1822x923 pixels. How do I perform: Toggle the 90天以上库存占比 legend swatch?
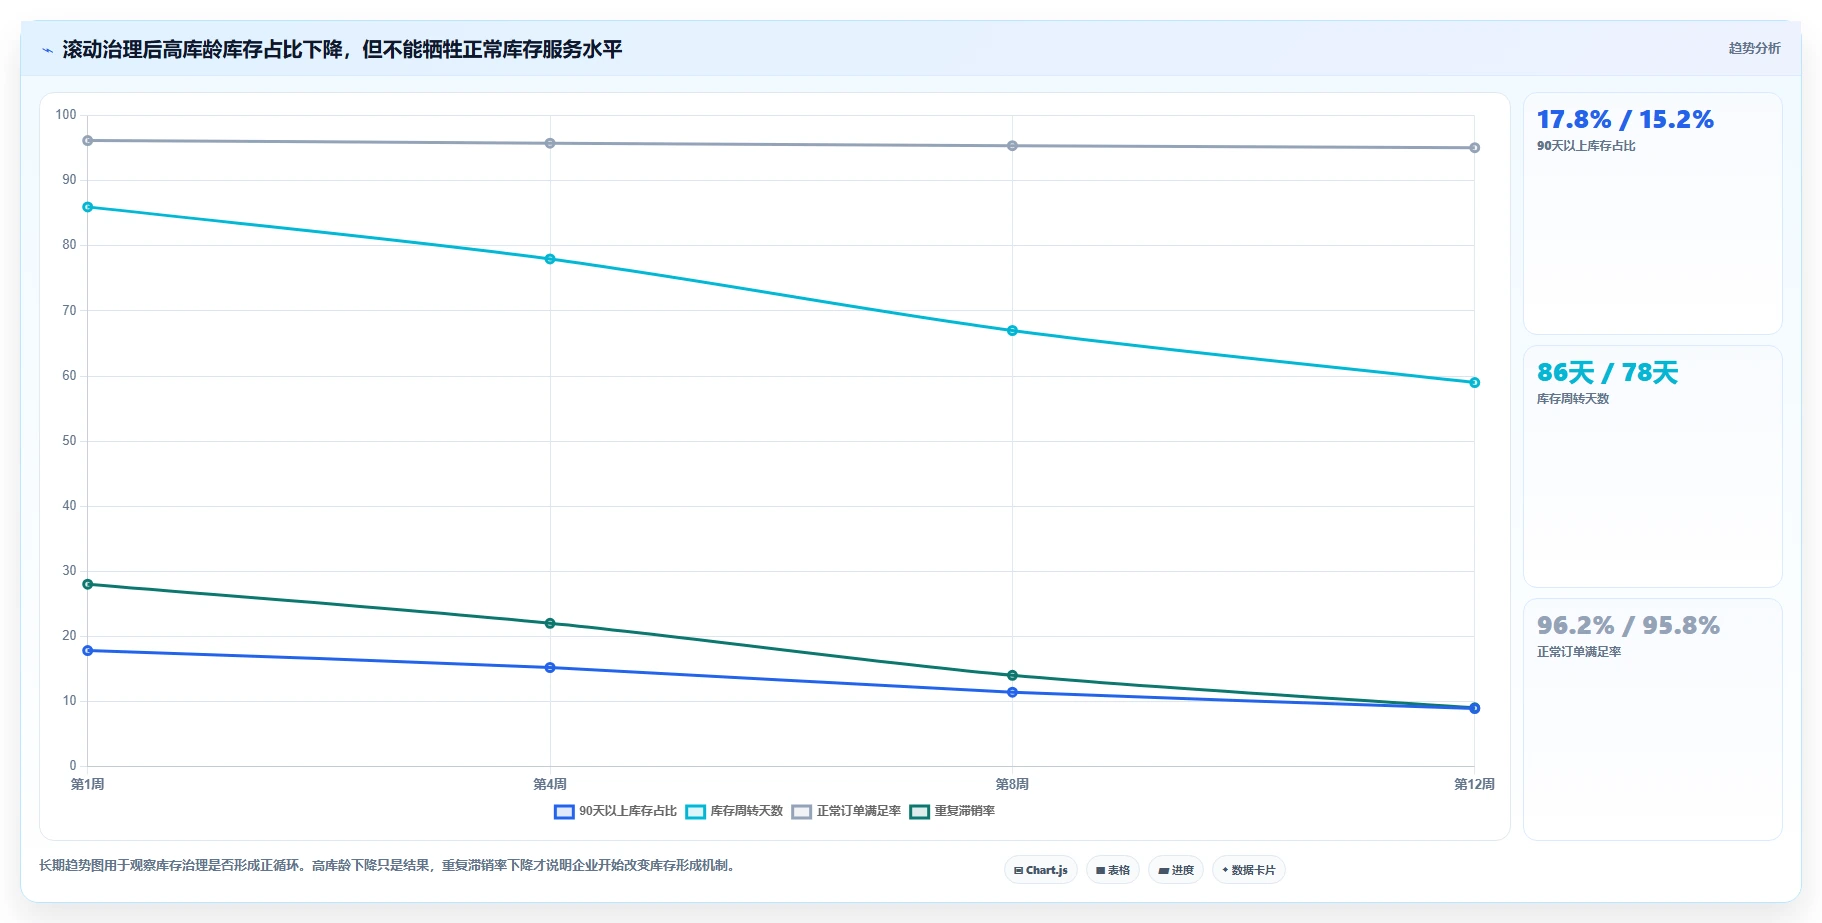564,811
